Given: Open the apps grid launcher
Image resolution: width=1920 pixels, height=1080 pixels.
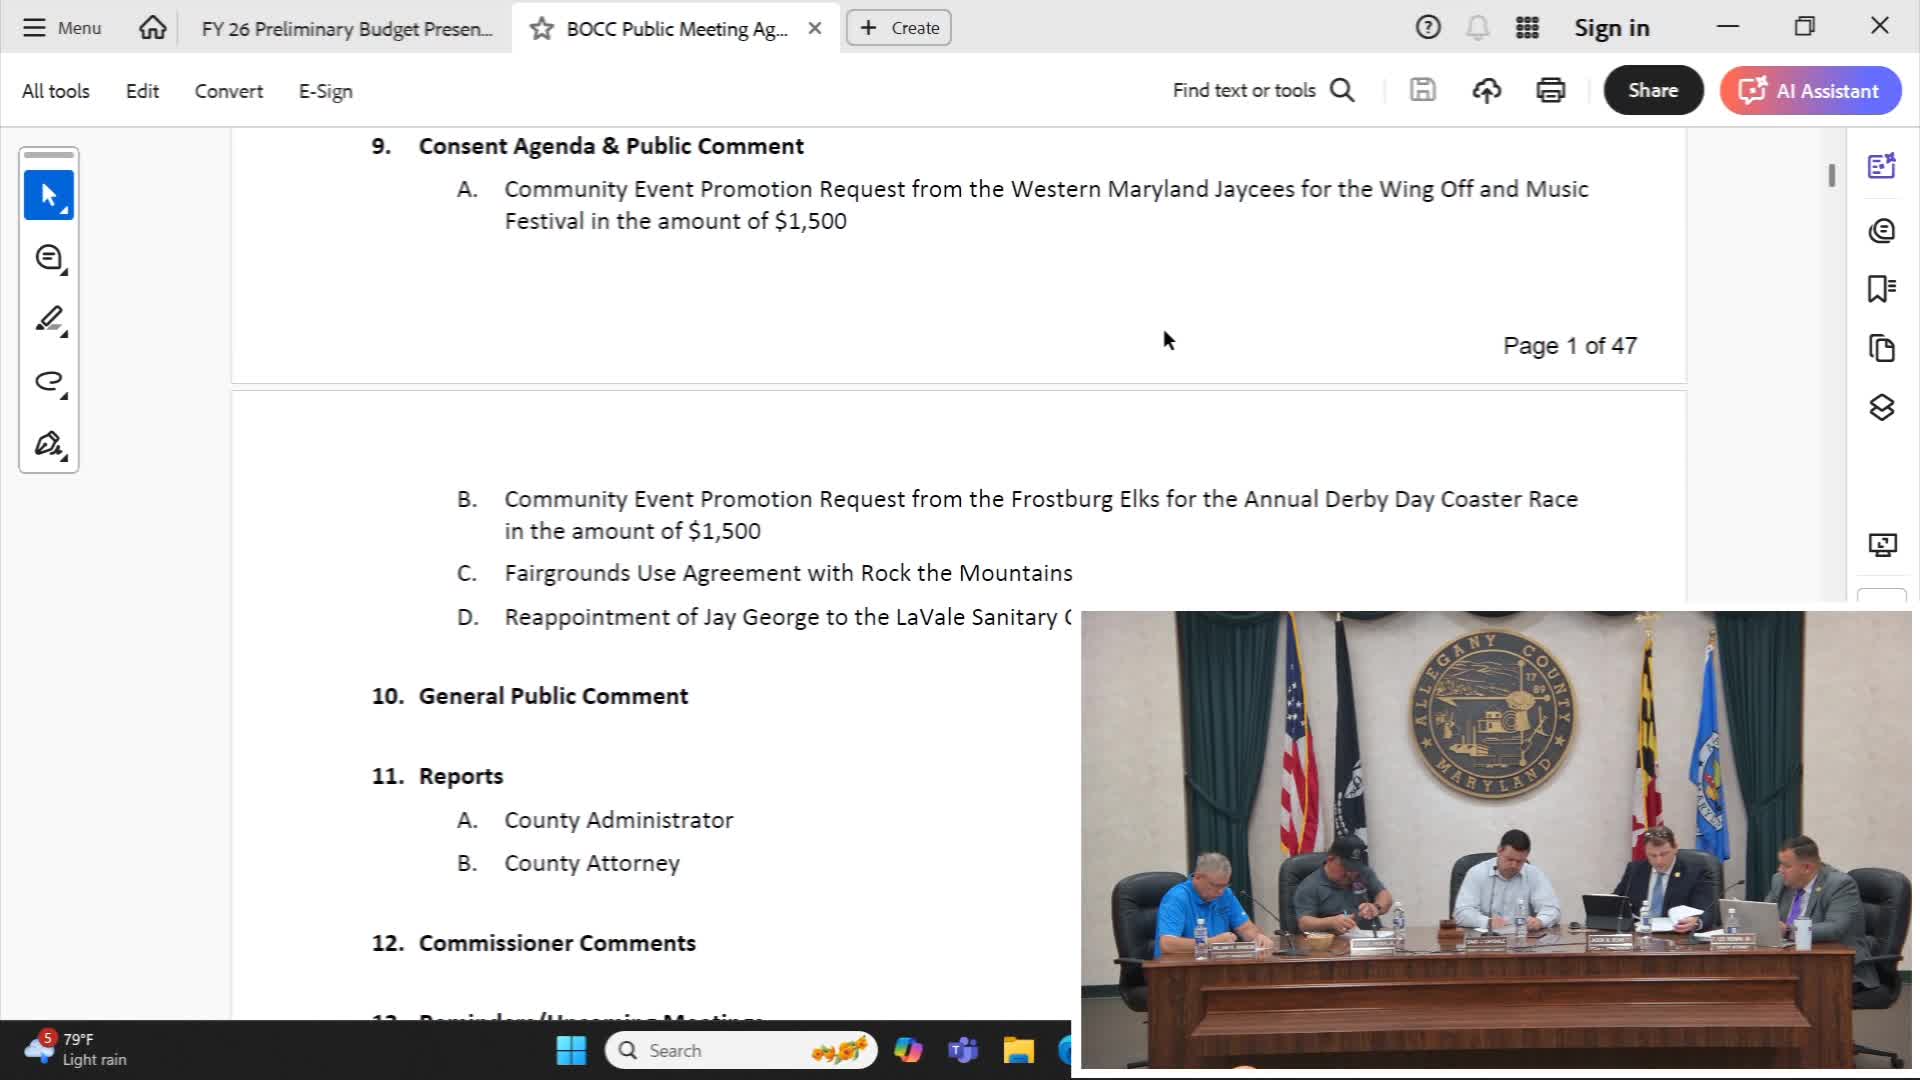Looking at the screenshot, I should 1527,28.
